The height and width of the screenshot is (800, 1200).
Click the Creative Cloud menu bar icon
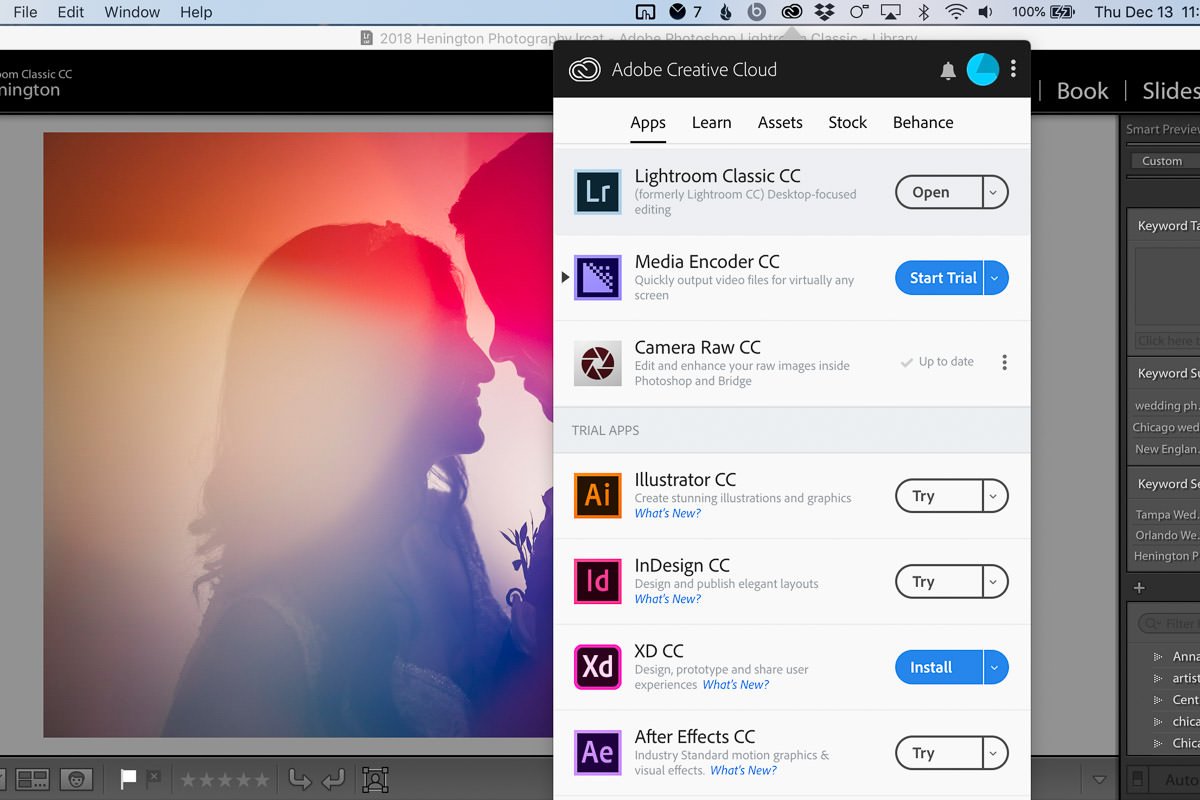pos(791,12)
